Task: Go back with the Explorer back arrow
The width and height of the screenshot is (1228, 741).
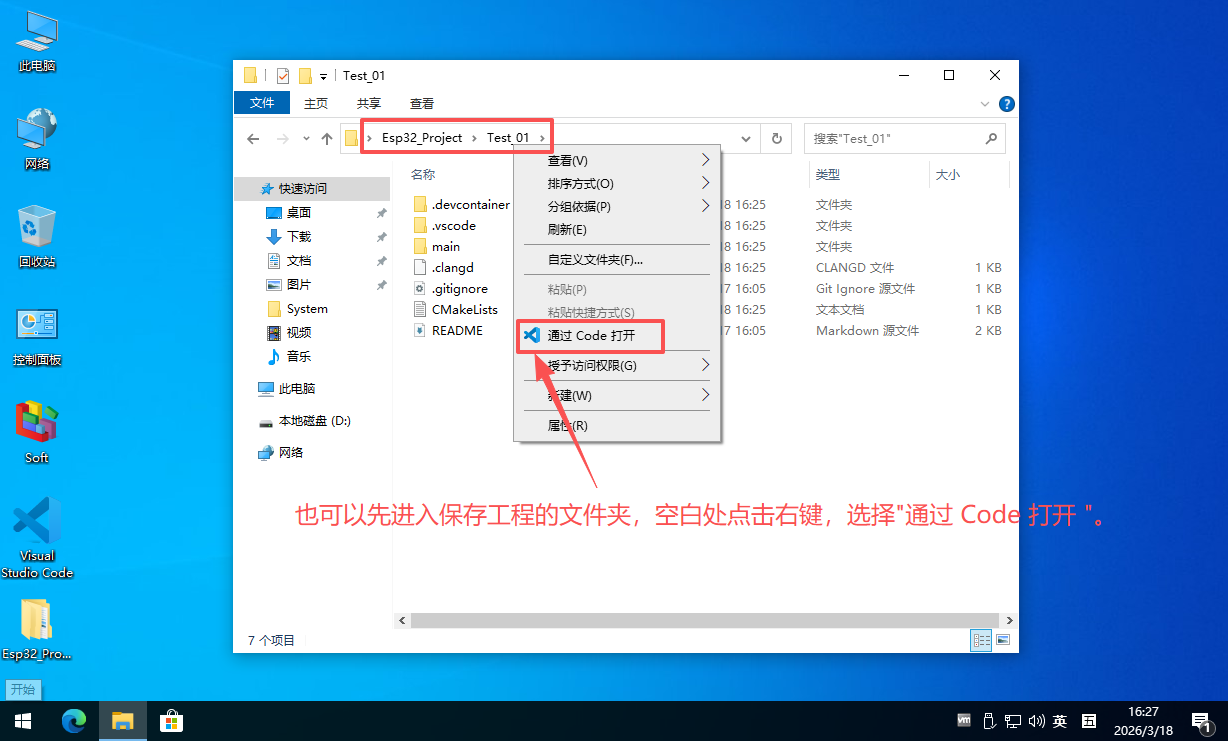Action: tap(254, 139)
